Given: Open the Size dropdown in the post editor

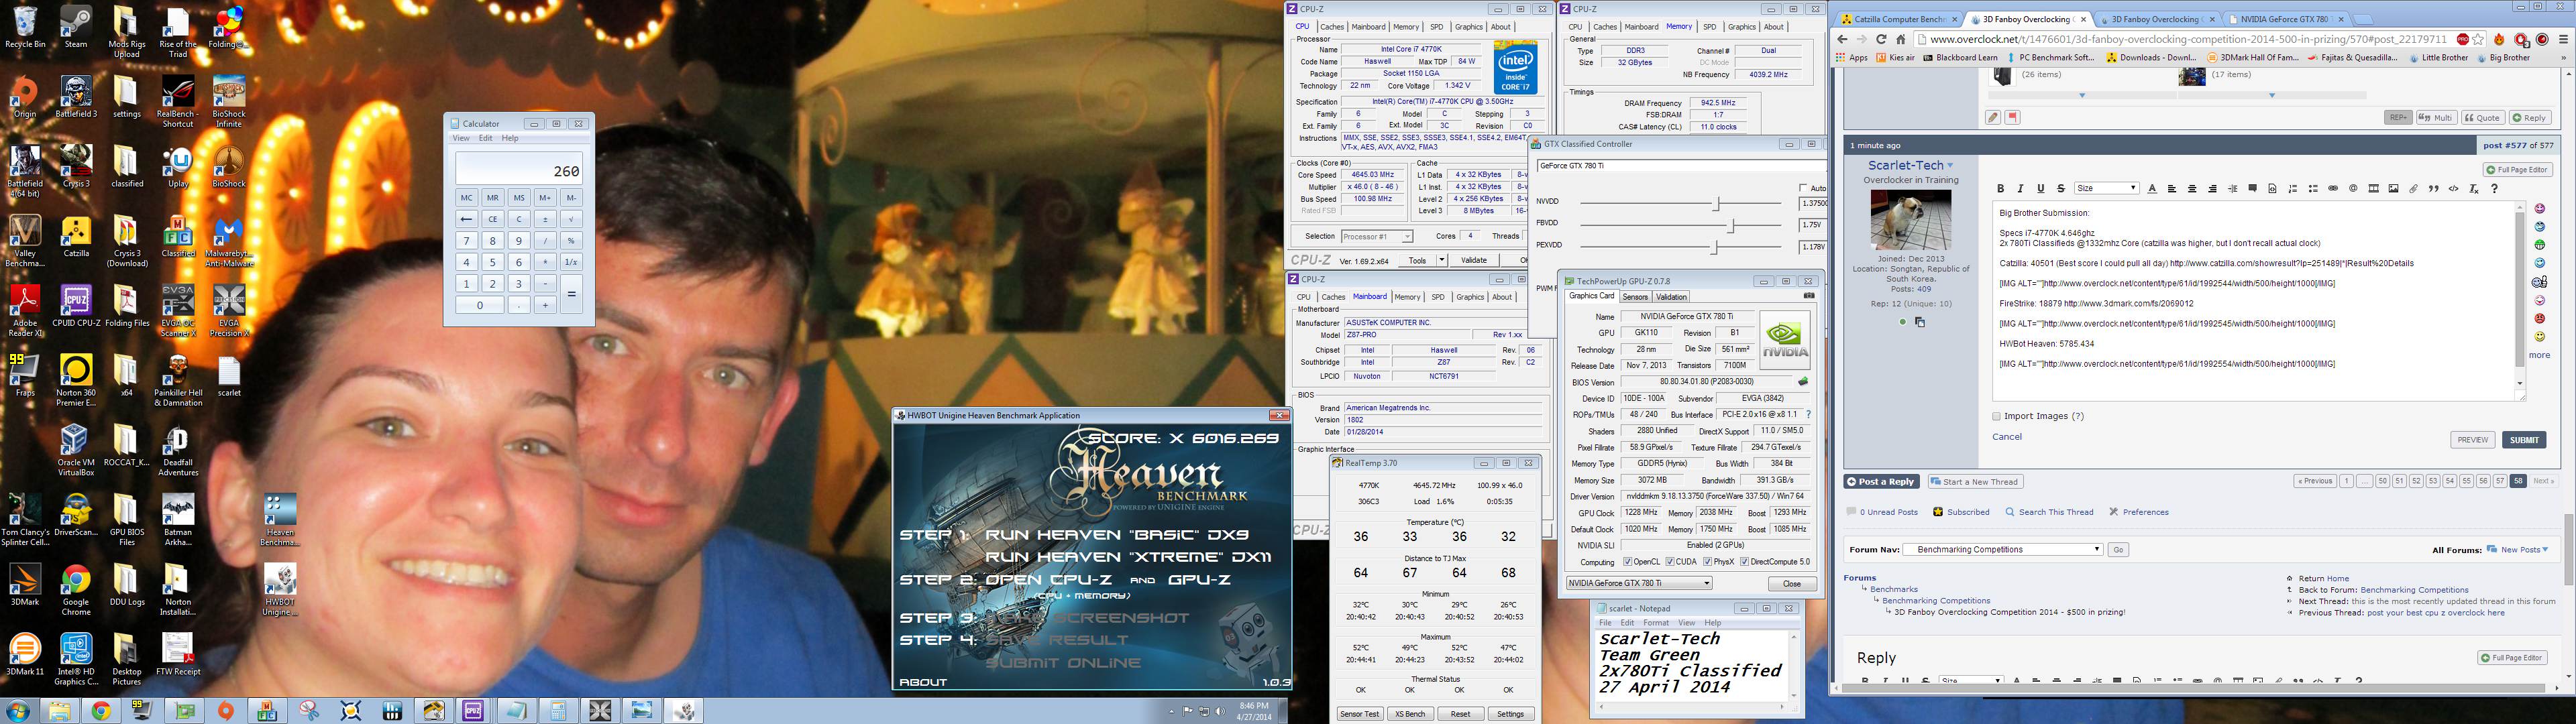Looking at the screenshot, I should pos(2106,189).
